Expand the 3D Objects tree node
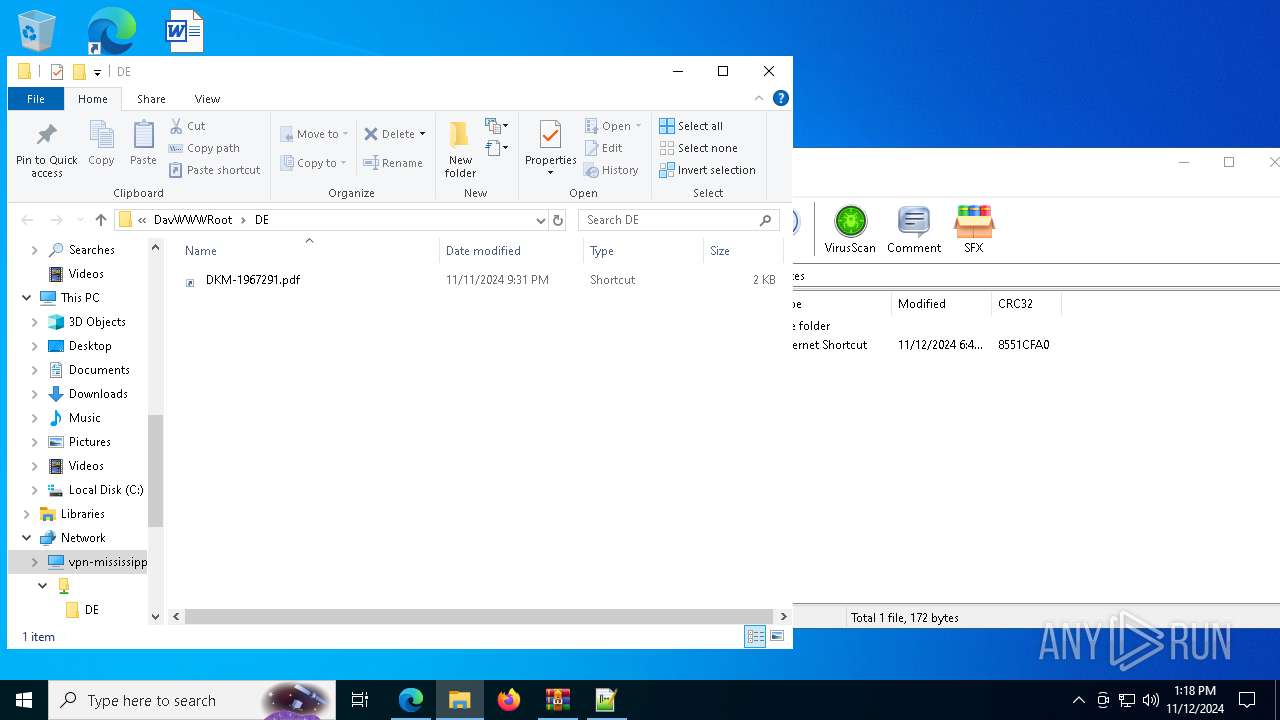The height and width of the screenshot is (720, 1280). click(x=35, y=322)
